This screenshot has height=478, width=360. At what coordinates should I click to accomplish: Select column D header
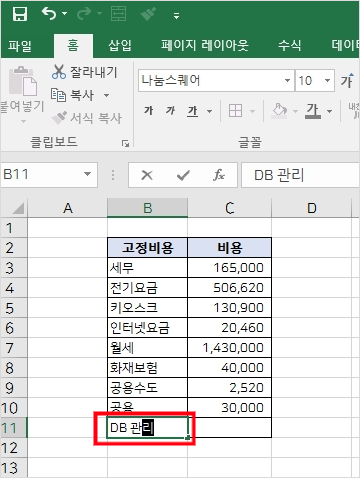click(312, 208)
